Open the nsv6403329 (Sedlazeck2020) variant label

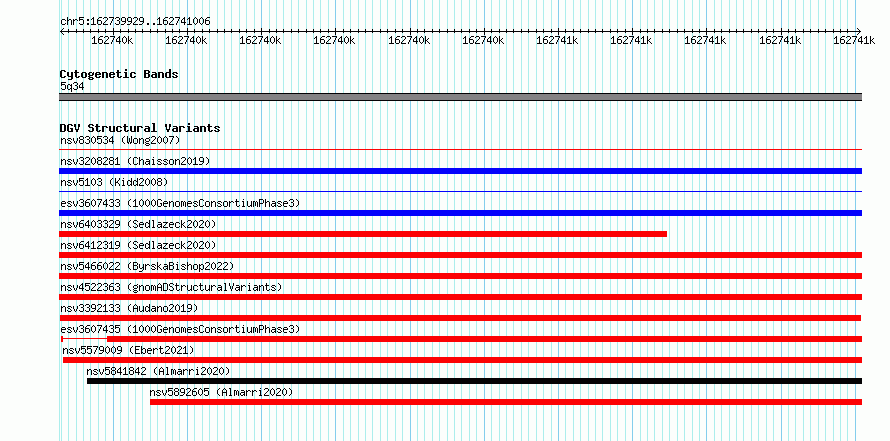[138, 224]
